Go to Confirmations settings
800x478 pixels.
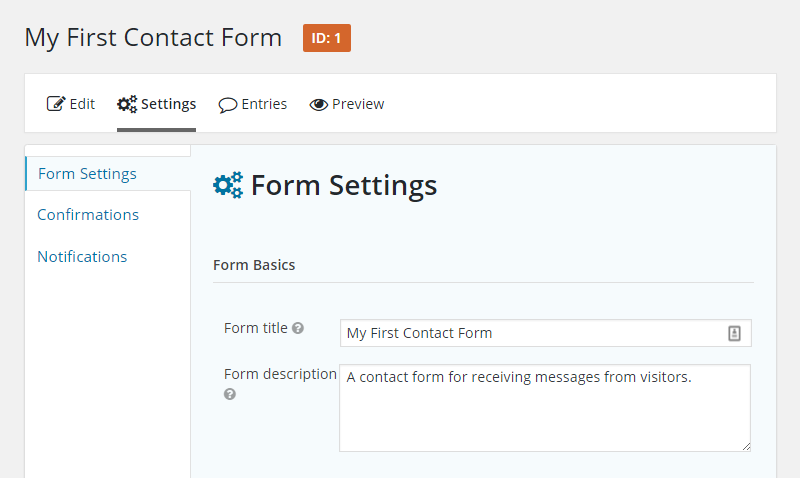tap(88, 215)
